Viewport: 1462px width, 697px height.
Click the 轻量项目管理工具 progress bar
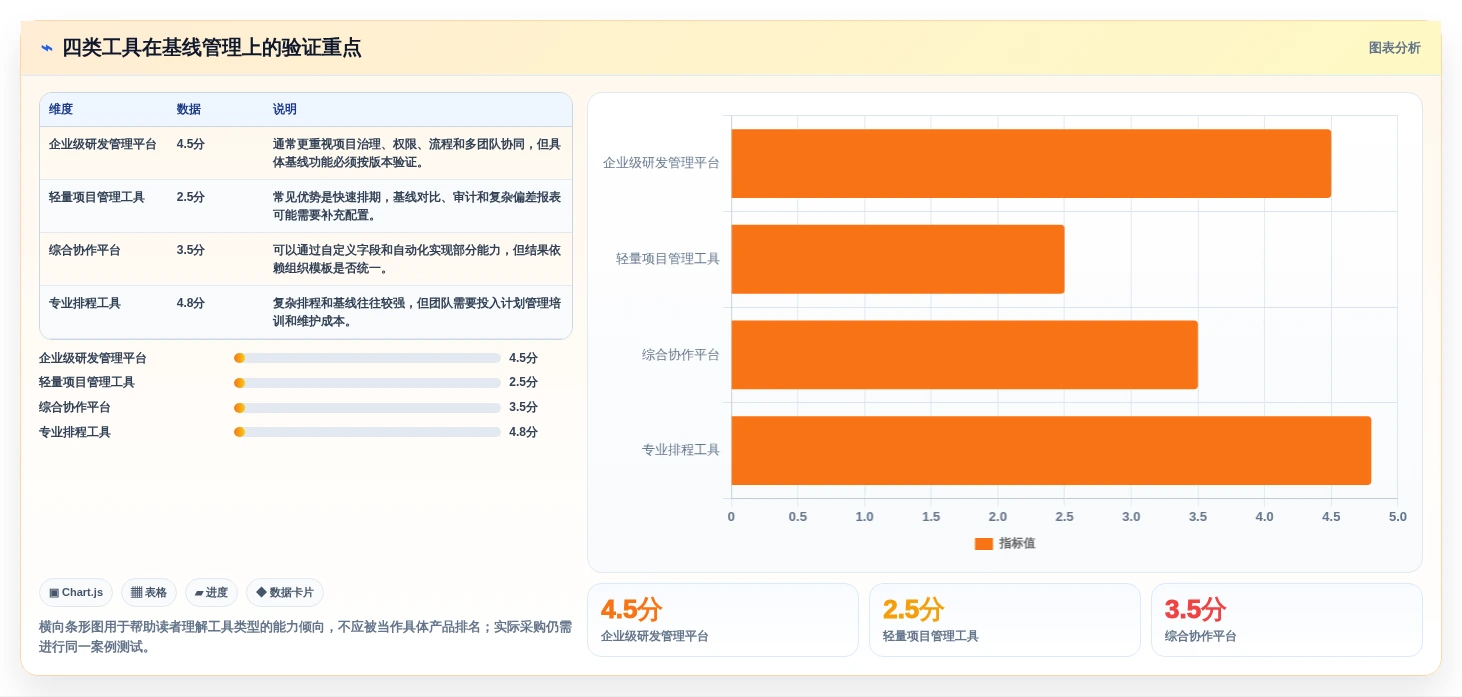367,383
